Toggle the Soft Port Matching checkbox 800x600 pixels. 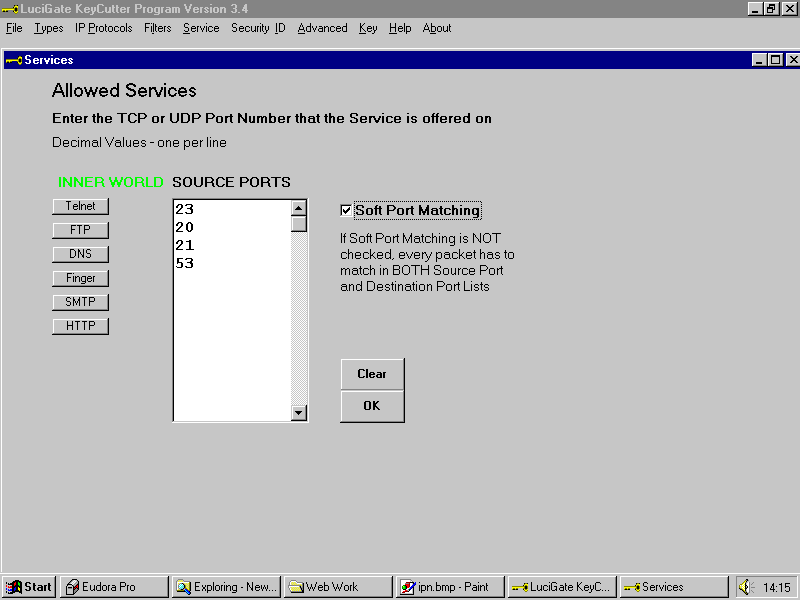tap(346, 210)
